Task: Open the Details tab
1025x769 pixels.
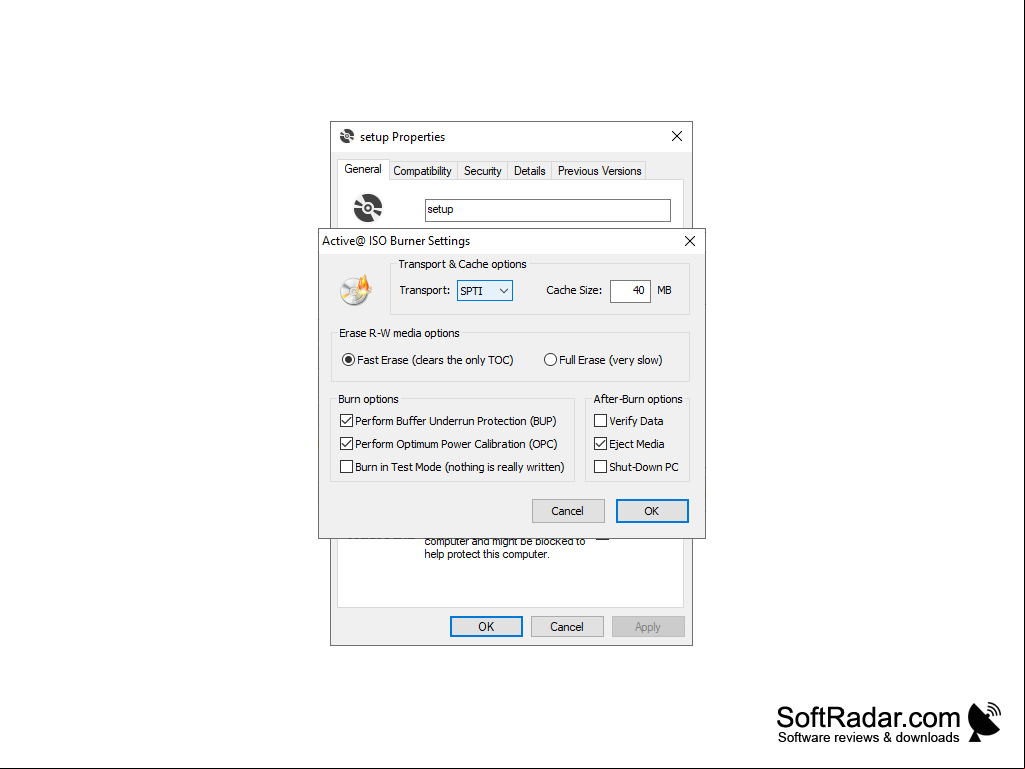Action: (x=529, y=171)
